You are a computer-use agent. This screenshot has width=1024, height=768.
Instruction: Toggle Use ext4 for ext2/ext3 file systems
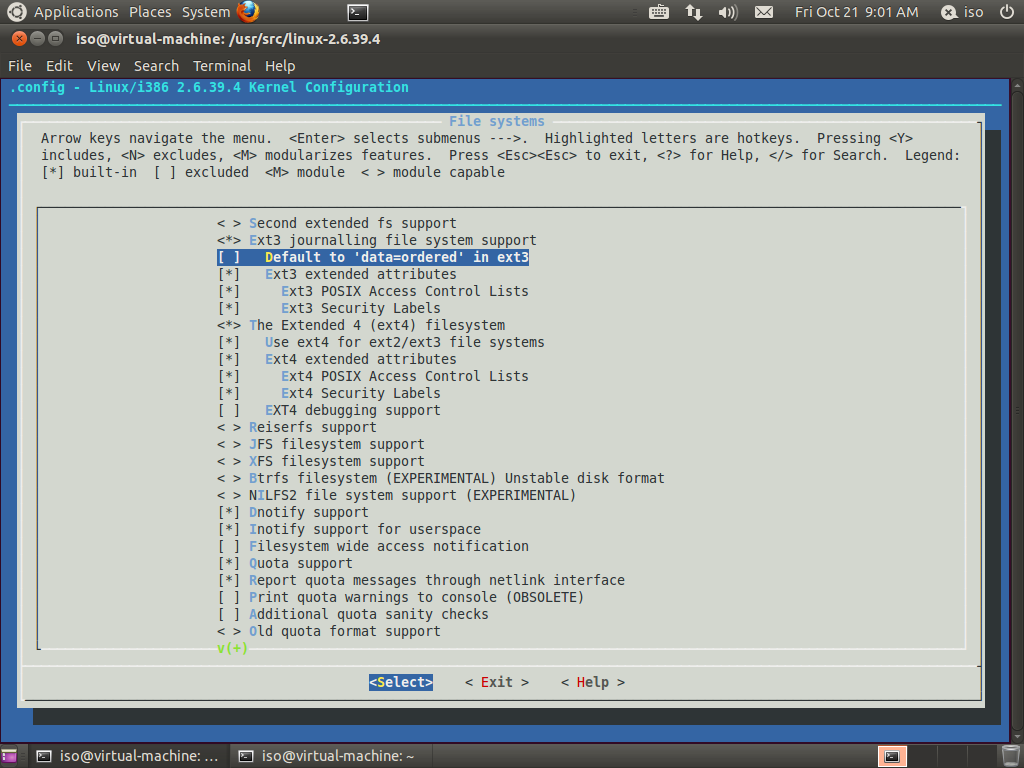point(381,342)
